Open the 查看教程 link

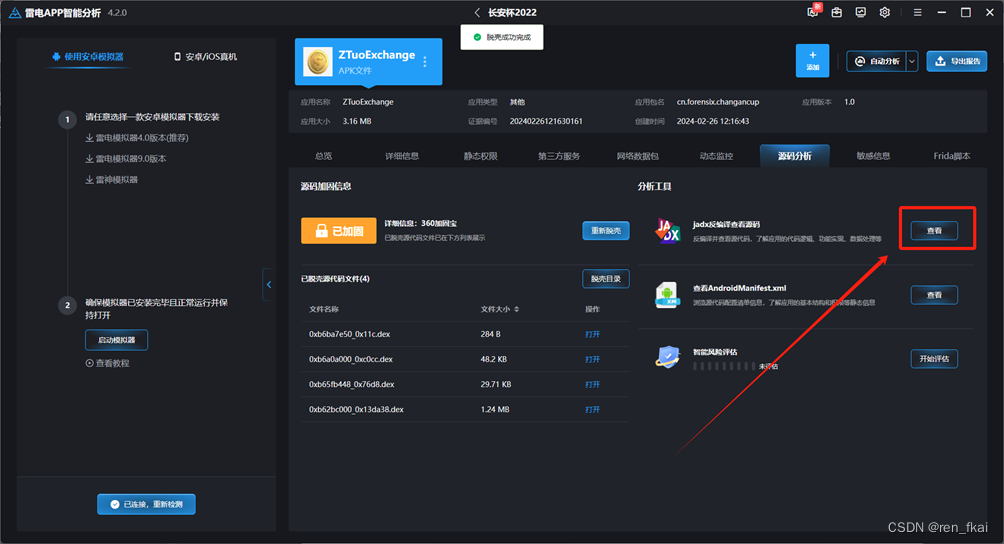108,363
